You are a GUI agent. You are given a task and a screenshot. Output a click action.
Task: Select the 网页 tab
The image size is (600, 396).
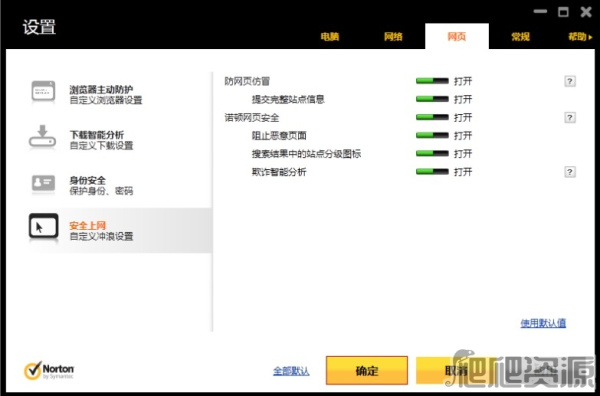click(457, 36)
